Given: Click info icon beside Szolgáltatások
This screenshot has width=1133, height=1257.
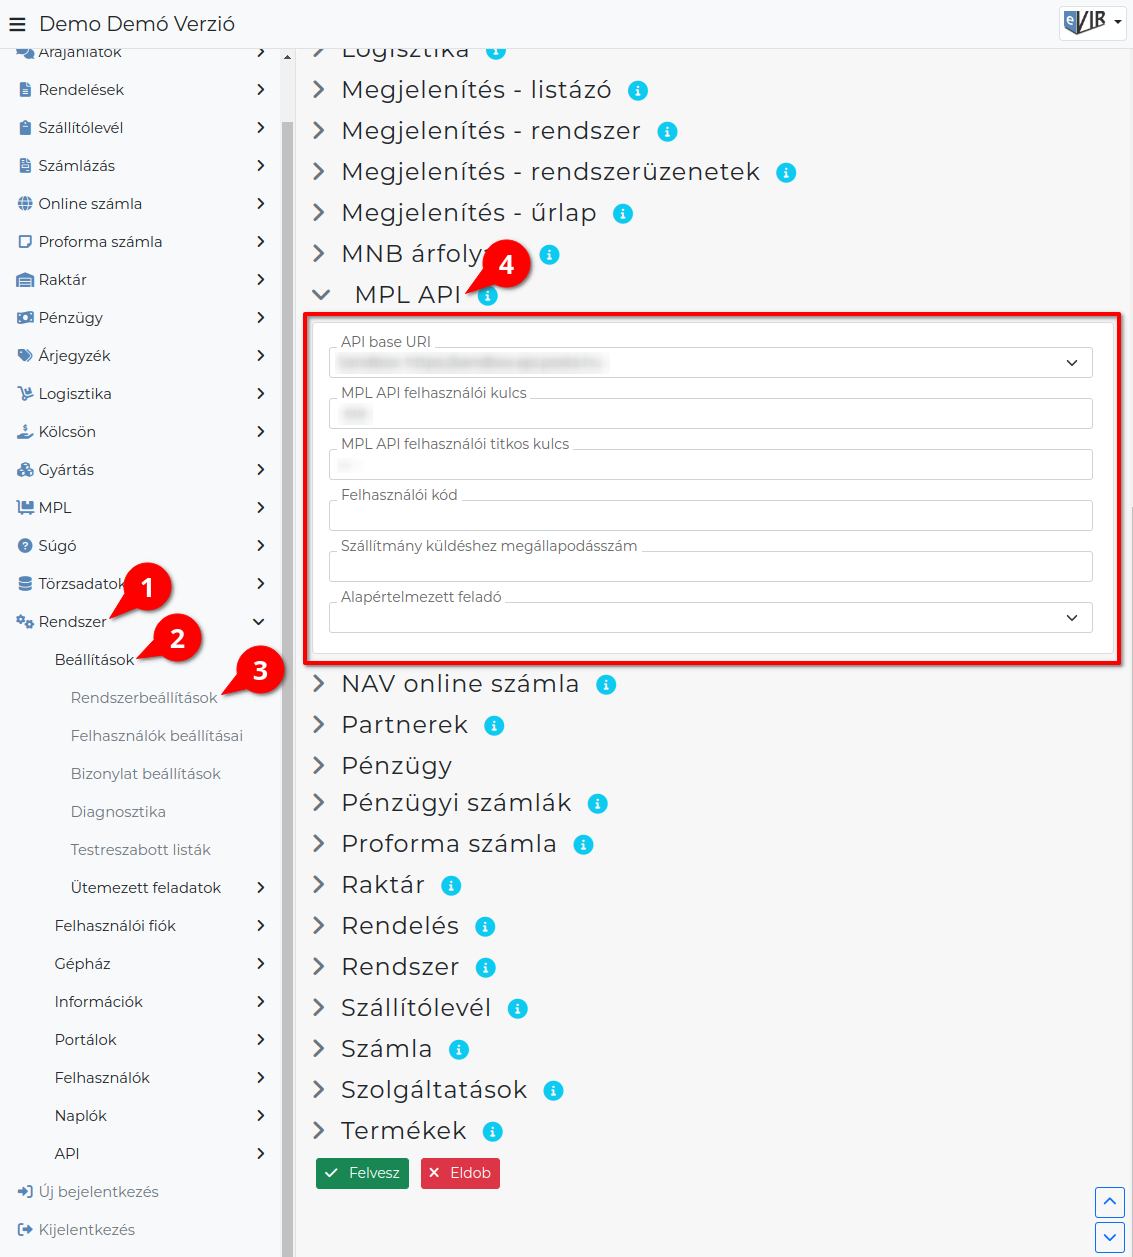Looking at the screenshot, I should pyautogui.click(x=553, y=1091).
